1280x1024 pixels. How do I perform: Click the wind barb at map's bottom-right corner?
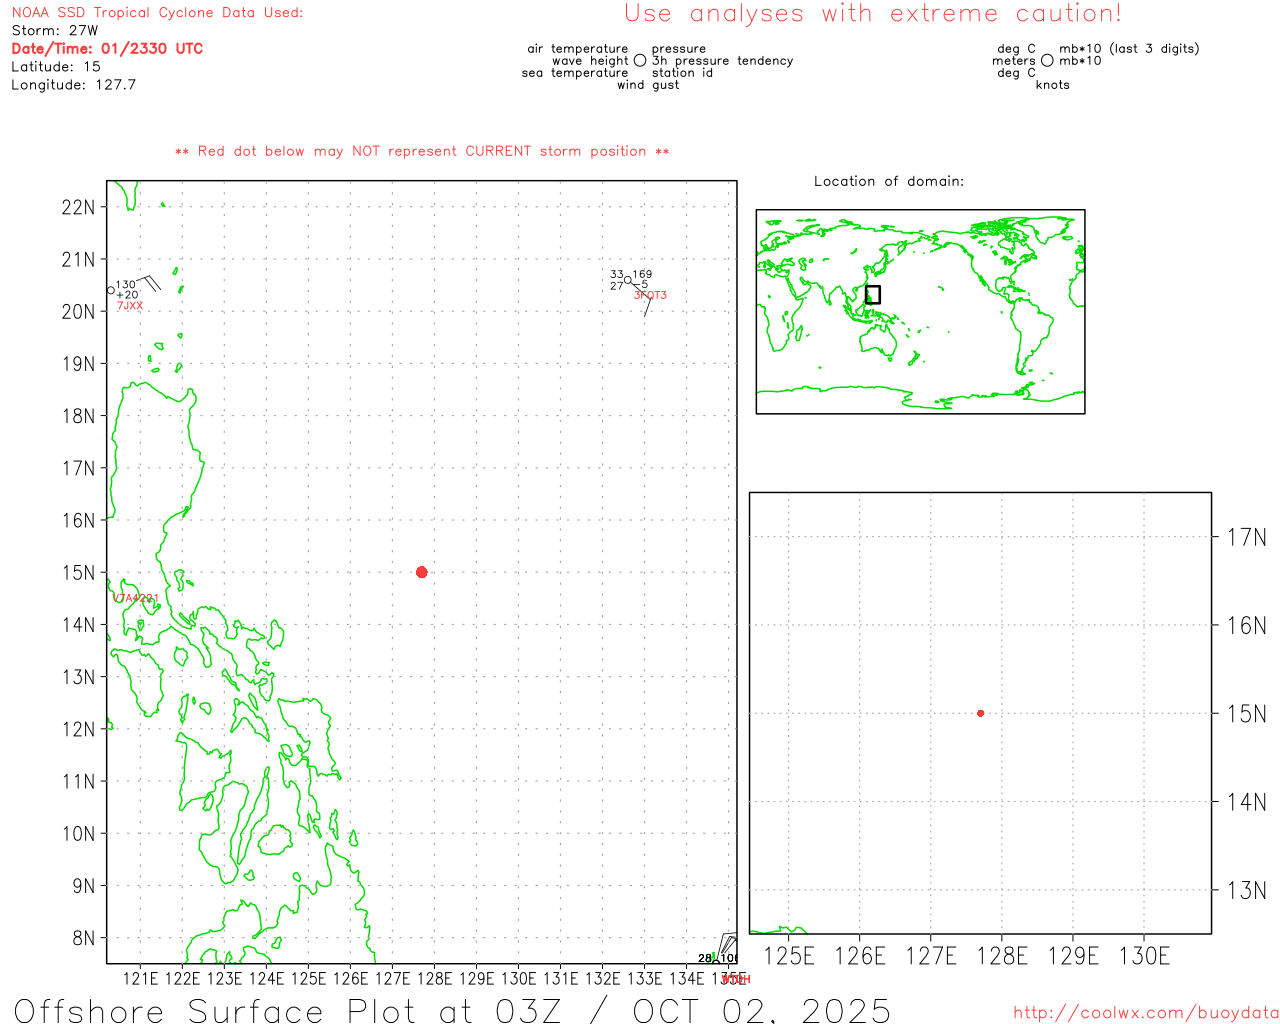[x=727, y=945]
